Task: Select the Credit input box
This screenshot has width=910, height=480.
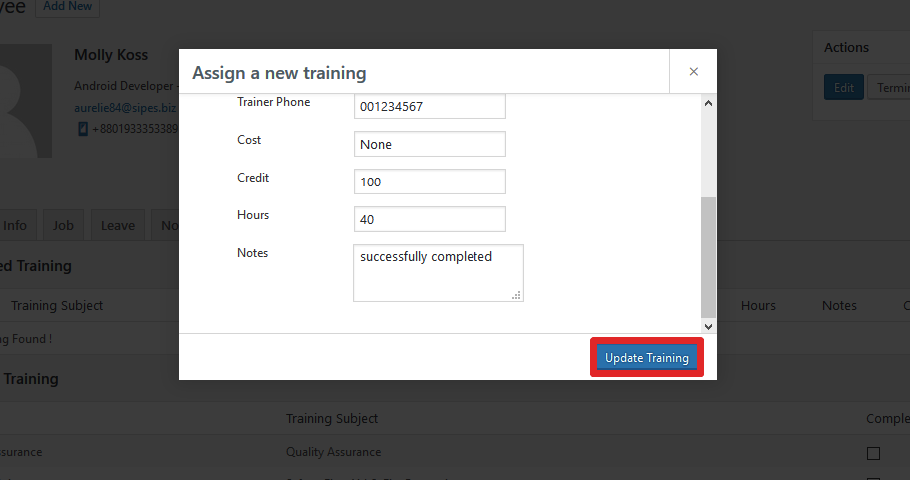Action: tap(429, 182)
